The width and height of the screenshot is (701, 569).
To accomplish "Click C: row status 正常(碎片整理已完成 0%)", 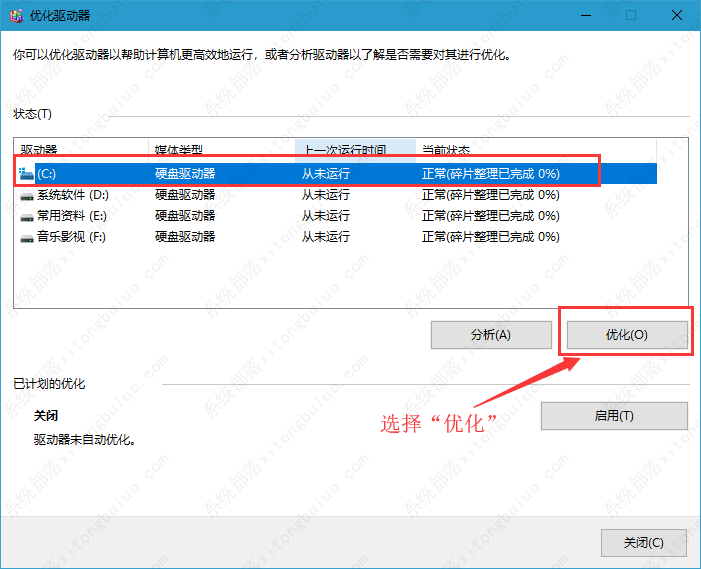I will click(x=491, y=173).
